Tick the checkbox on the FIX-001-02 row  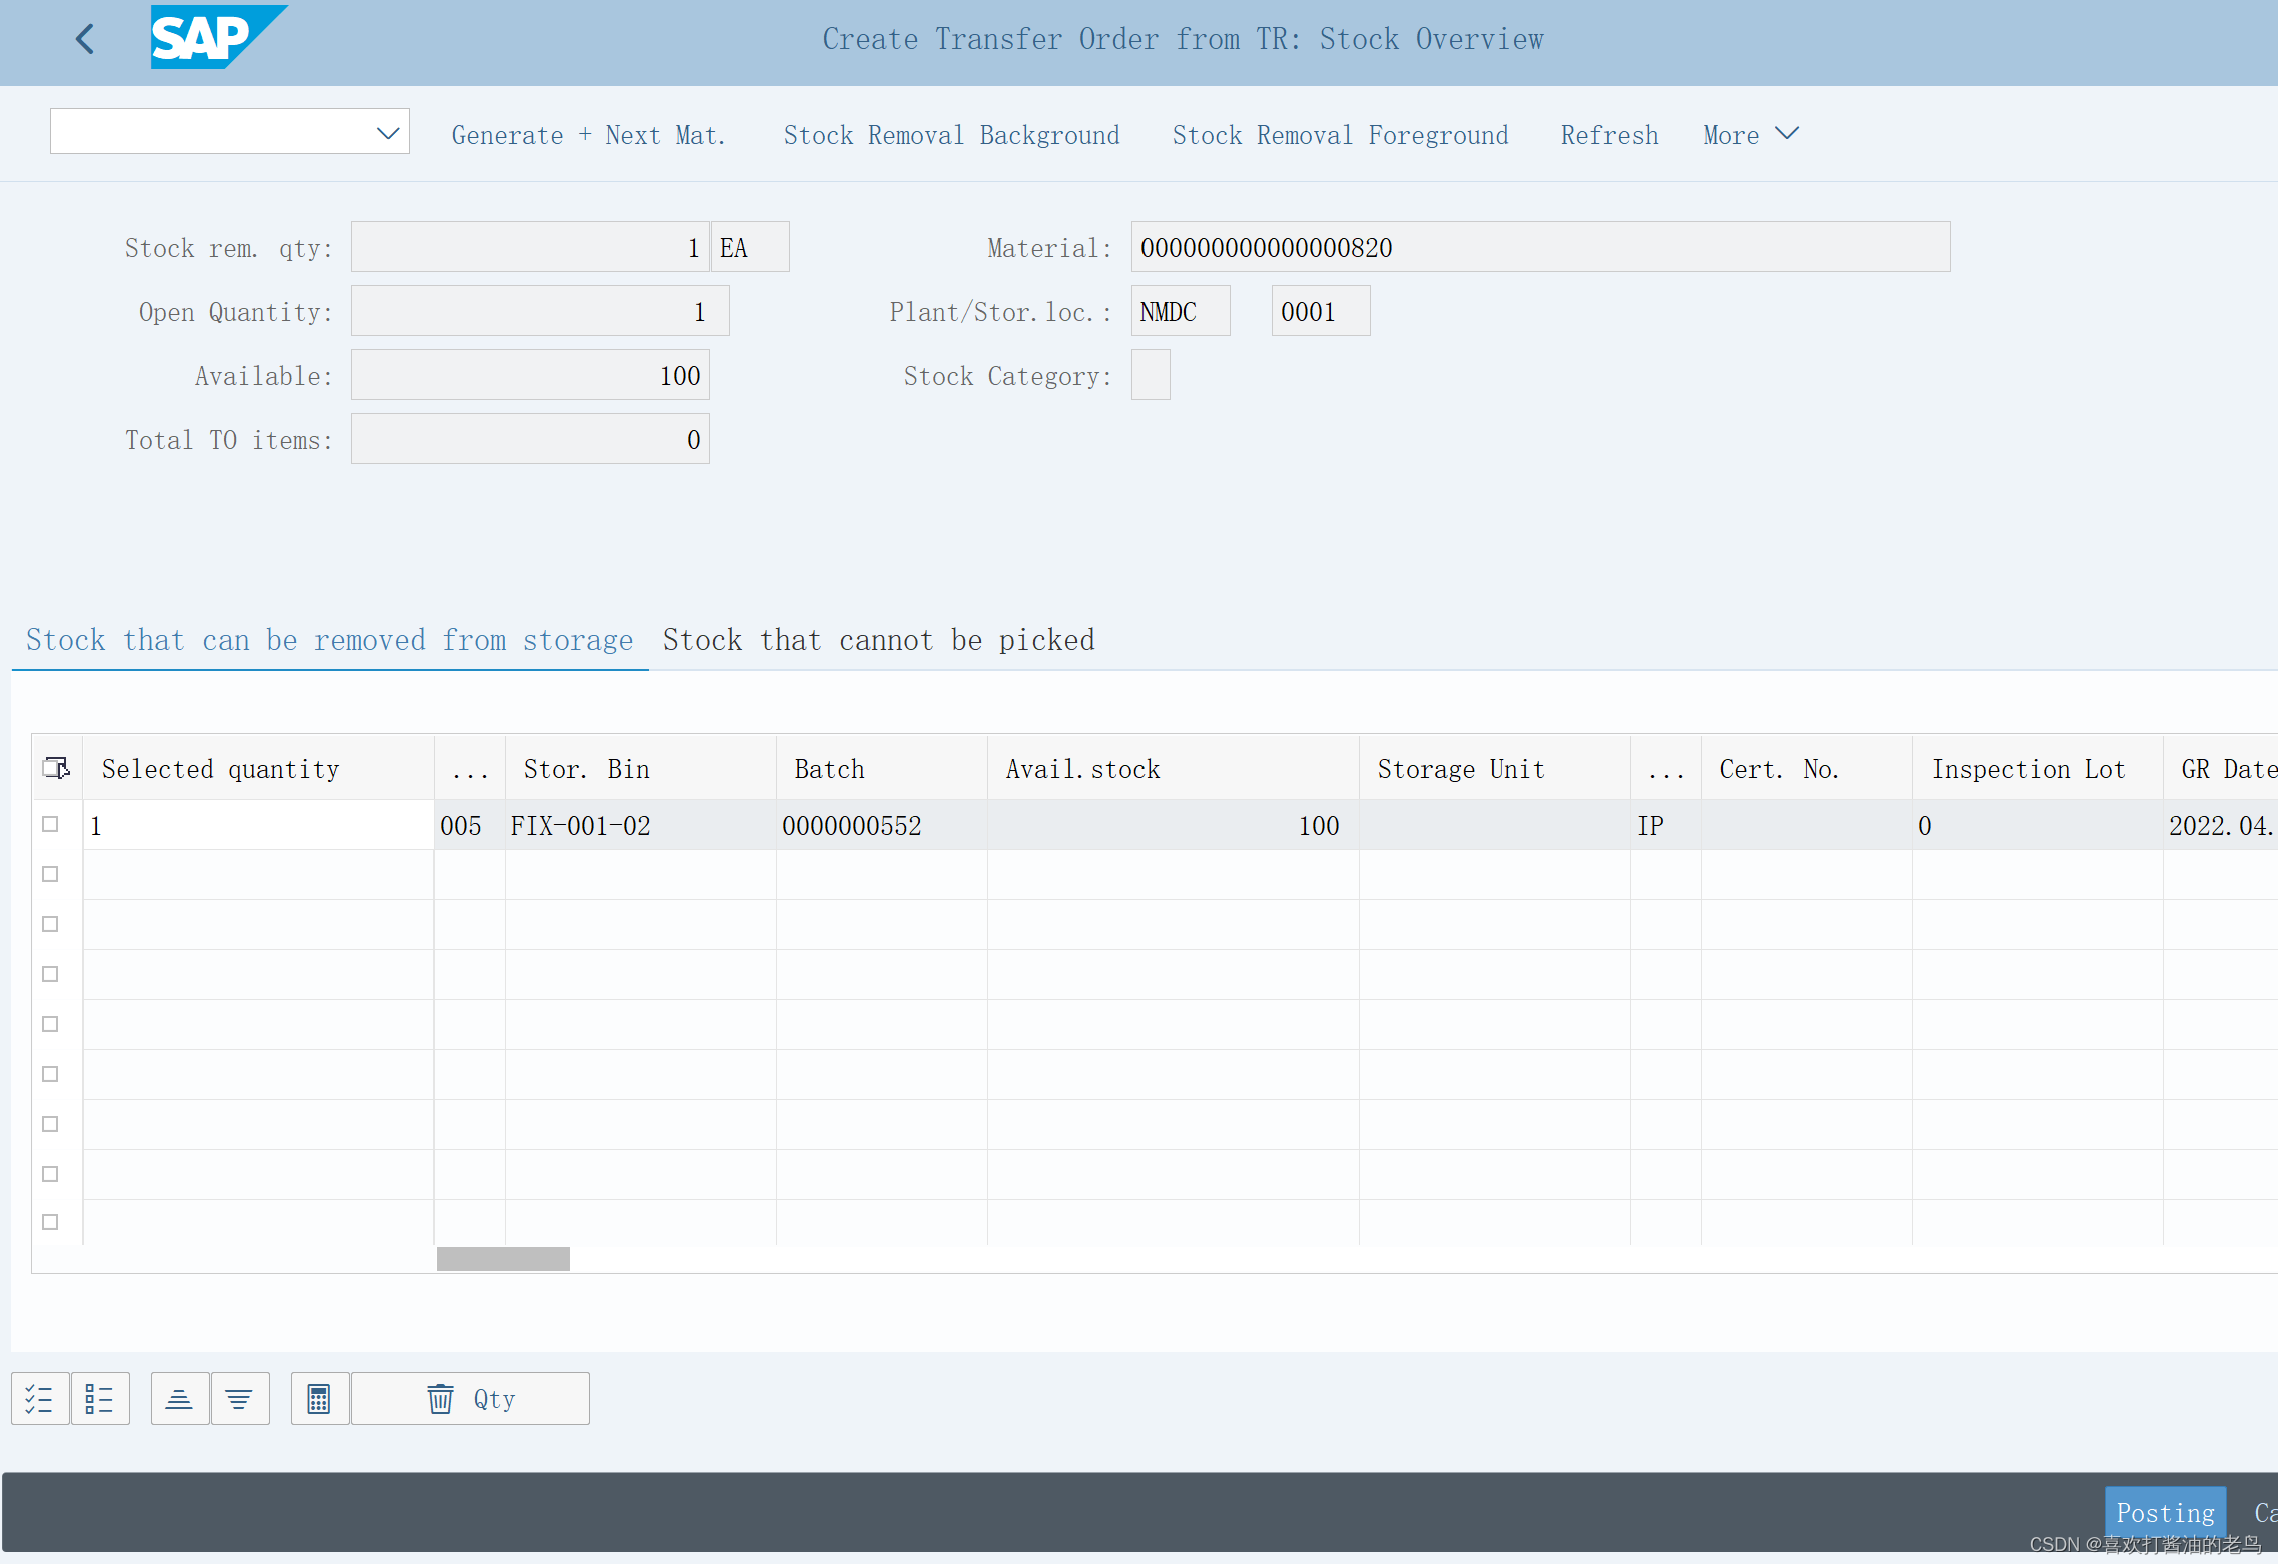click(49, 824)
